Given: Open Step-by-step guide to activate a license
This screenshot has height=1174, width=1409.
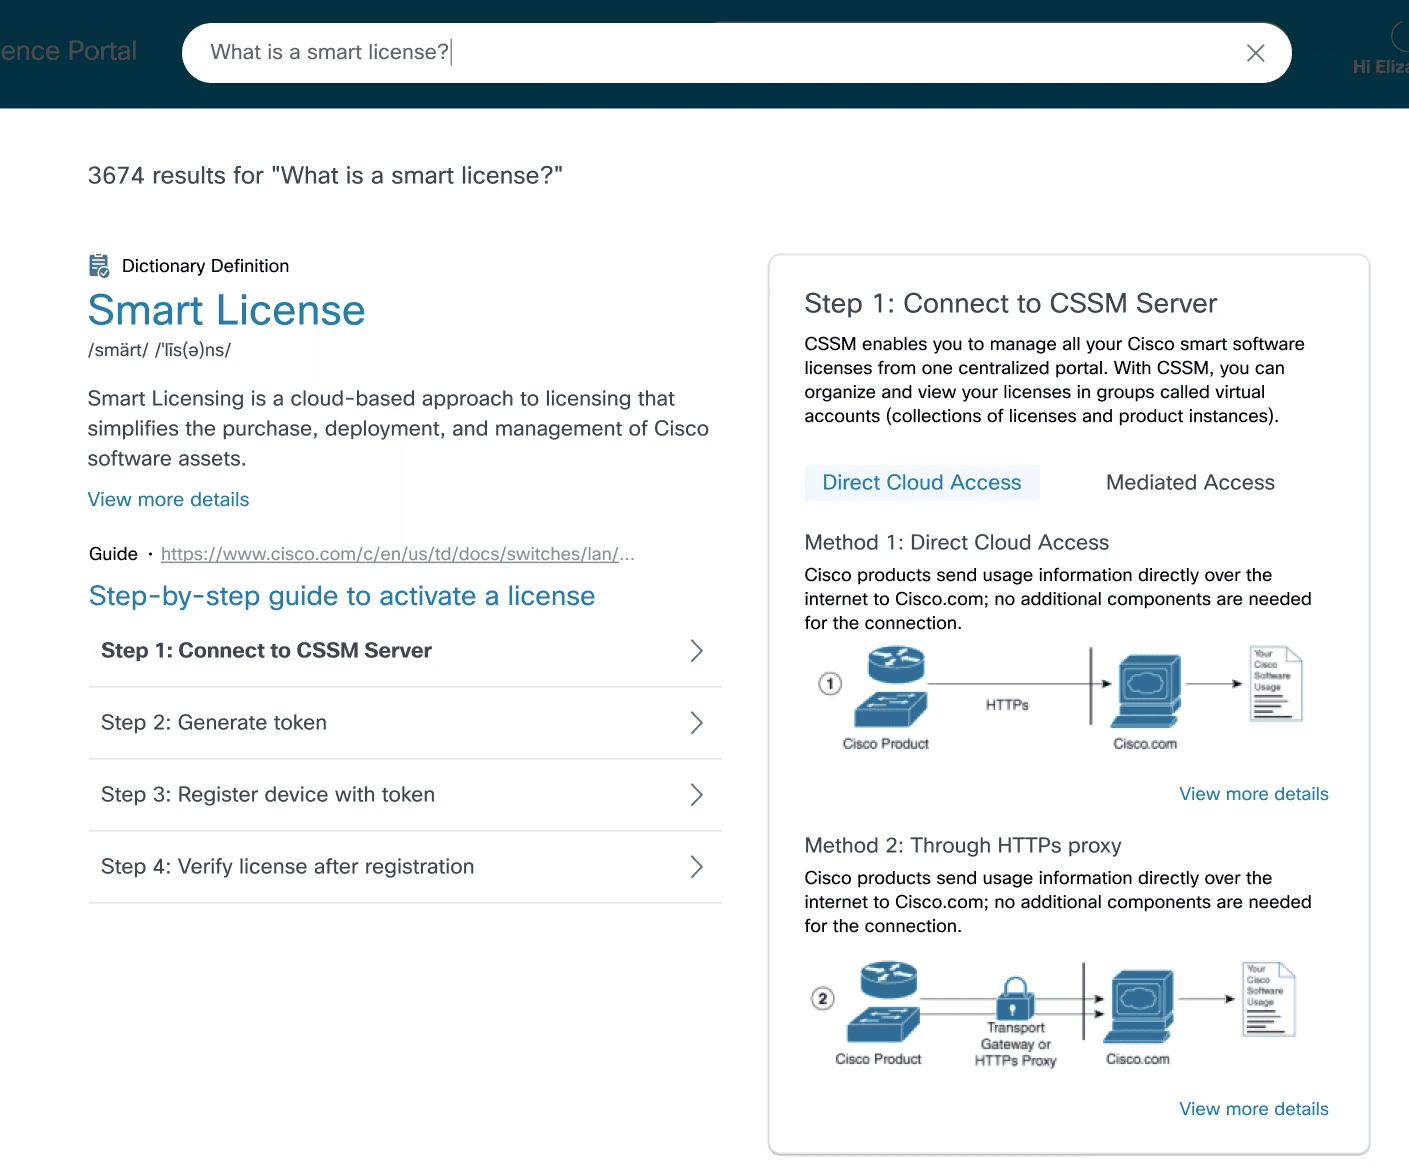Looking at the screenshot, I should click(342, 596).
